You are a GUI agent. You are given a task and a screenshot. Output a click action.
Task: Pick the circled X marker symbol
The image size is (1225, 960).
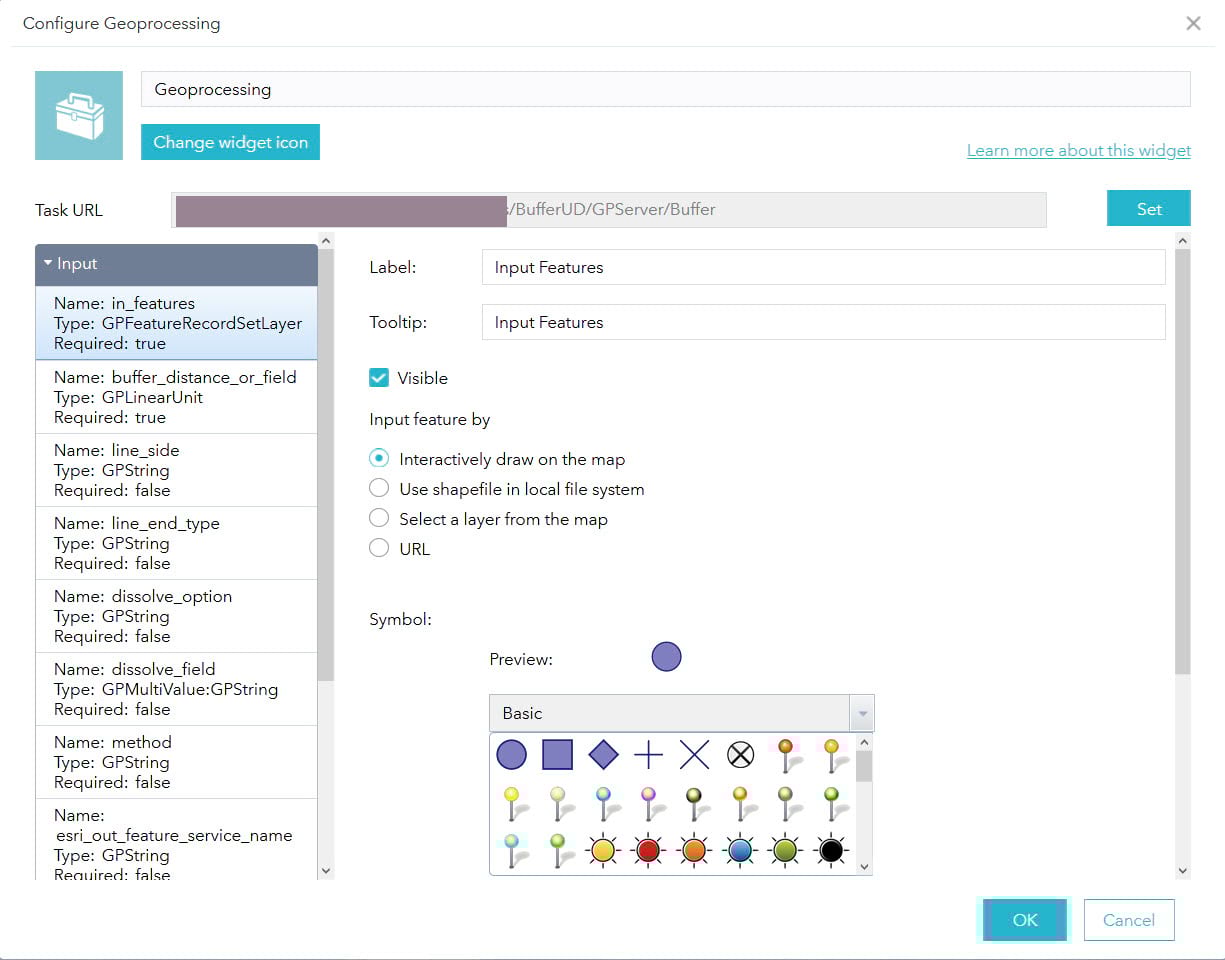[x=740, y=754]
